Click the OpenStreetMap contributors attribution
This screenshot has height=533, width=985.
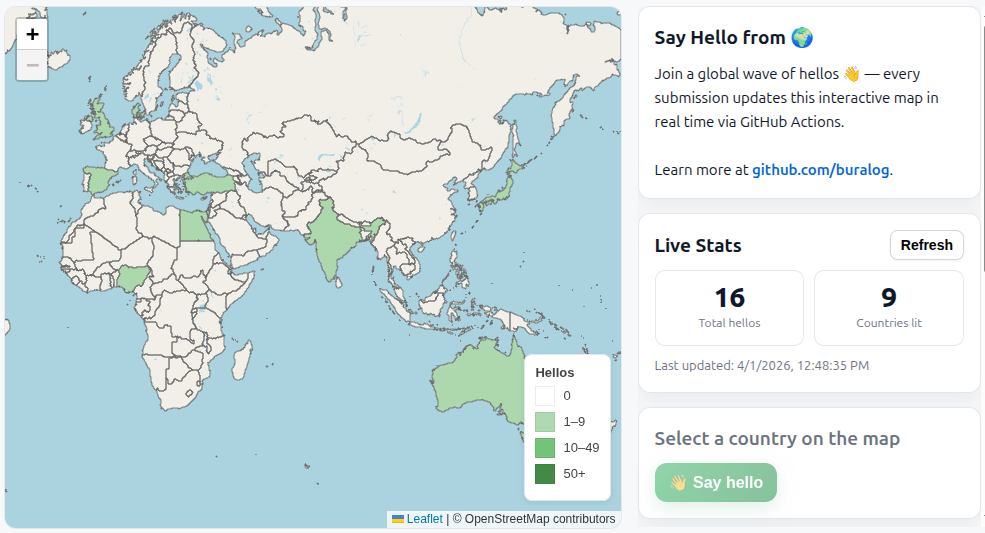(534, 519)
